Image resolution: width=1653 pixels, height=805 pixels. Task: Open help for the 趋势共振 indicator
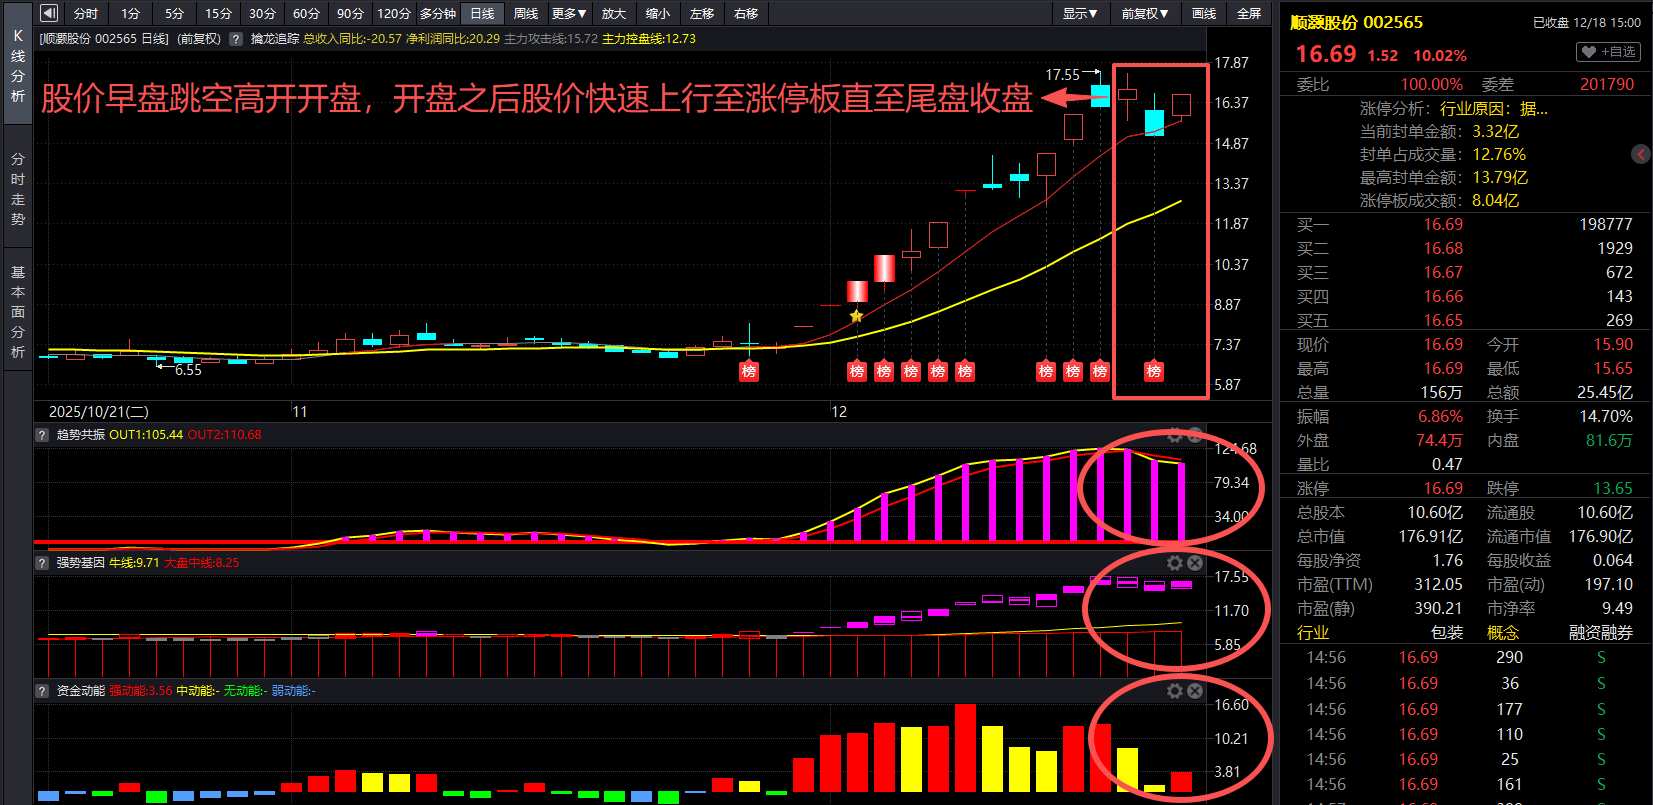[x=42, y=435]
